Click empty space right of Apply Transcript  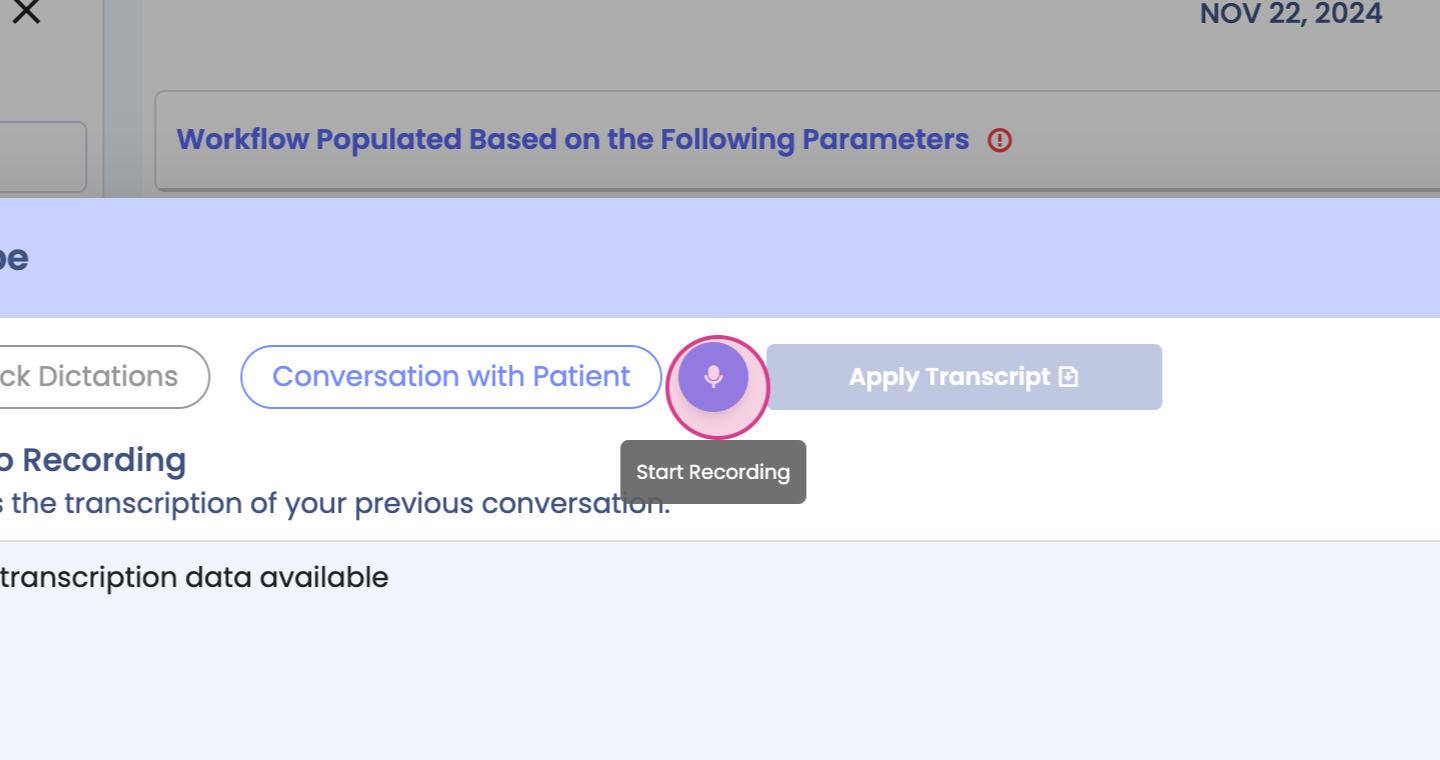click(x=1300, y=377)
